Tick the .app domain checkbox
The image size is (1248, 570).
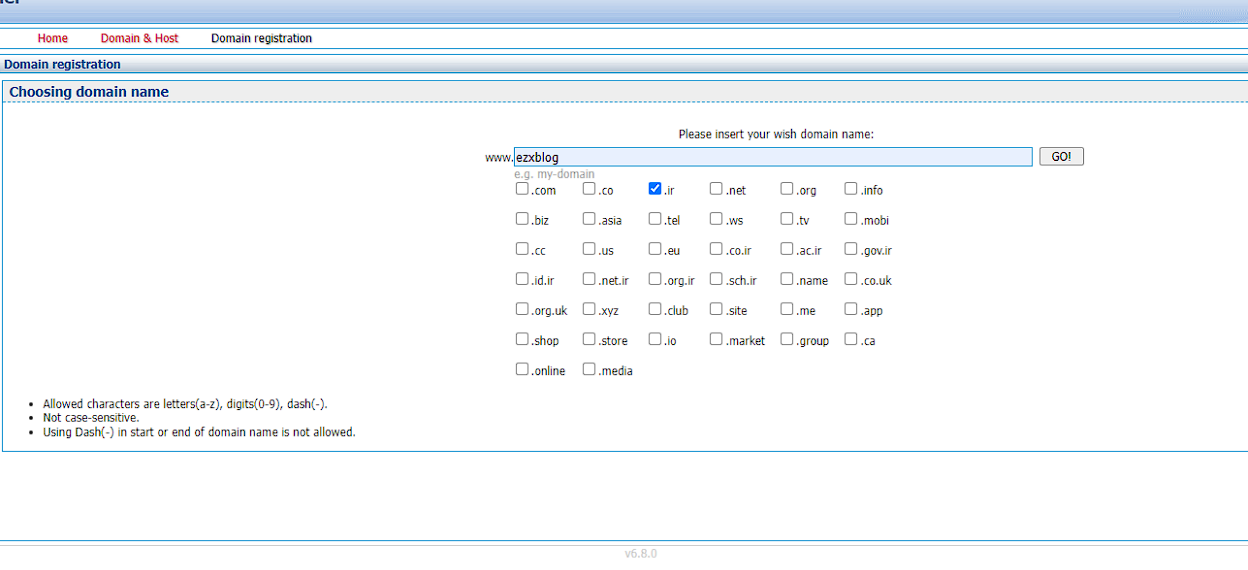[x=851, y=309]
